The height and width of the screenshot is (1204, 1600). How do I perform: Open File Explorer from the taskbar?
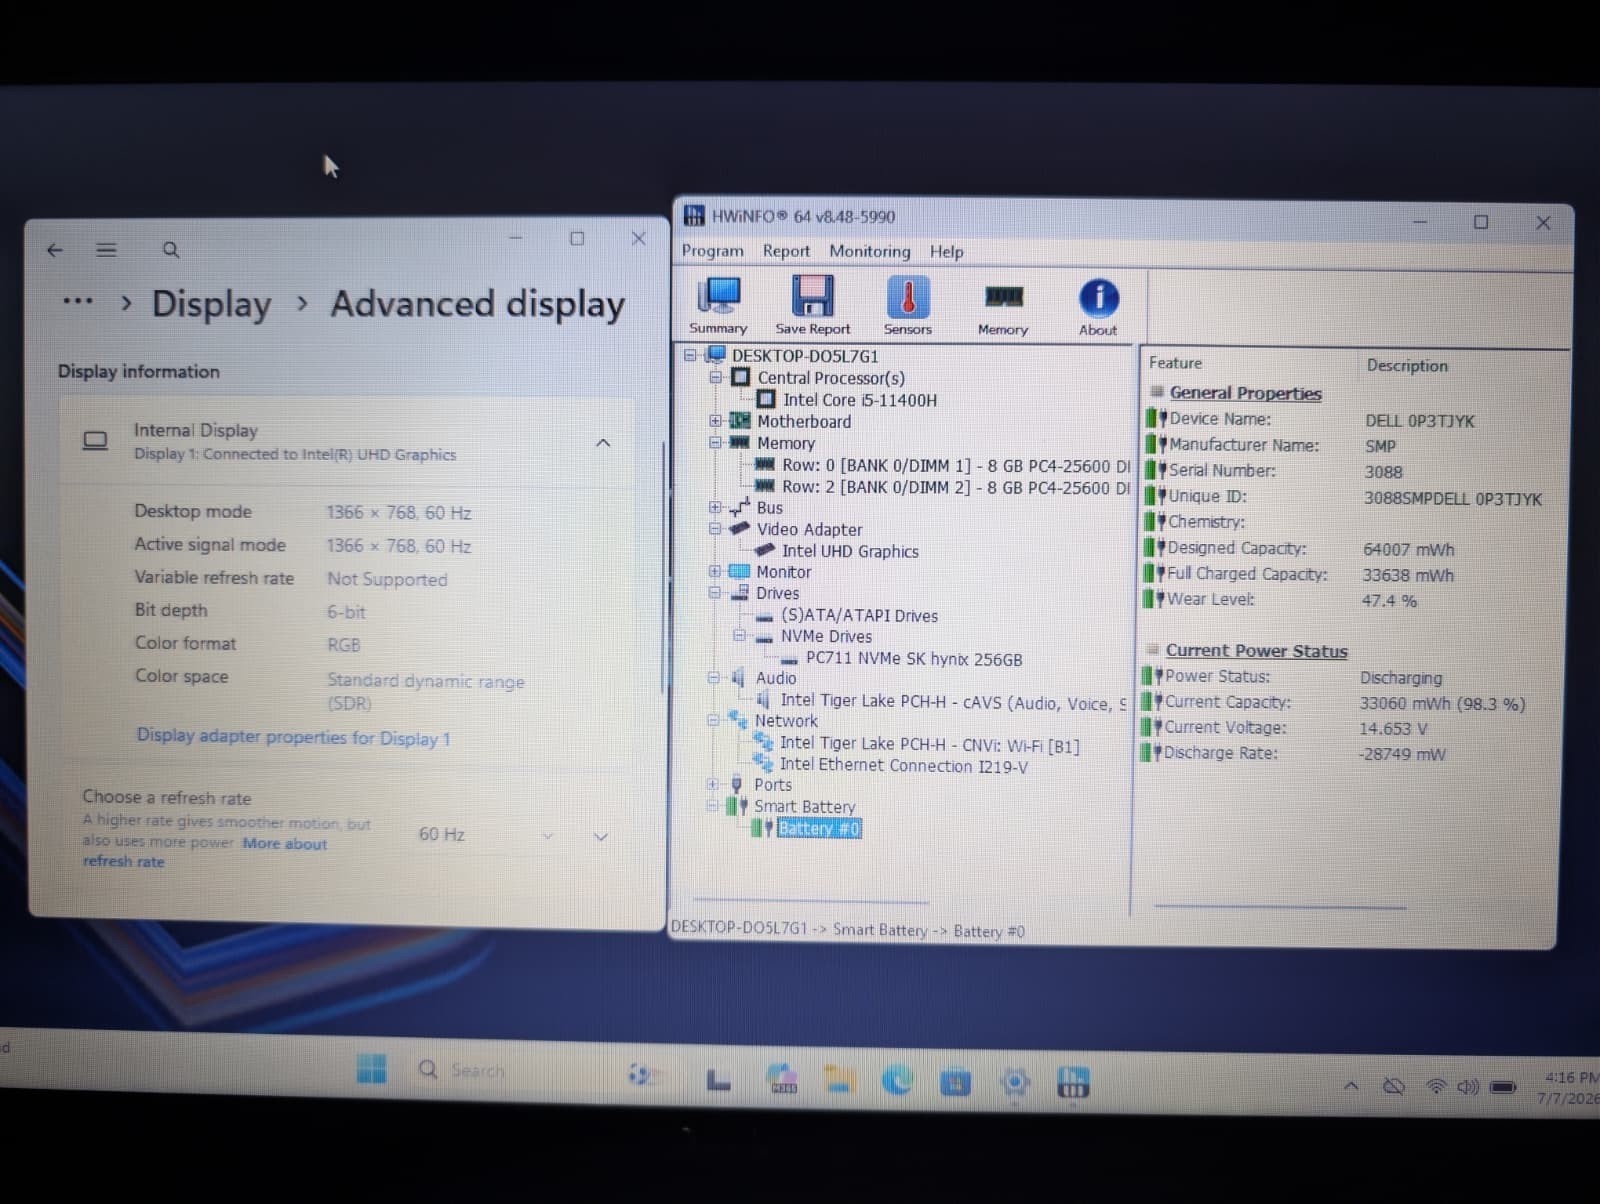tap(838, 1078)
